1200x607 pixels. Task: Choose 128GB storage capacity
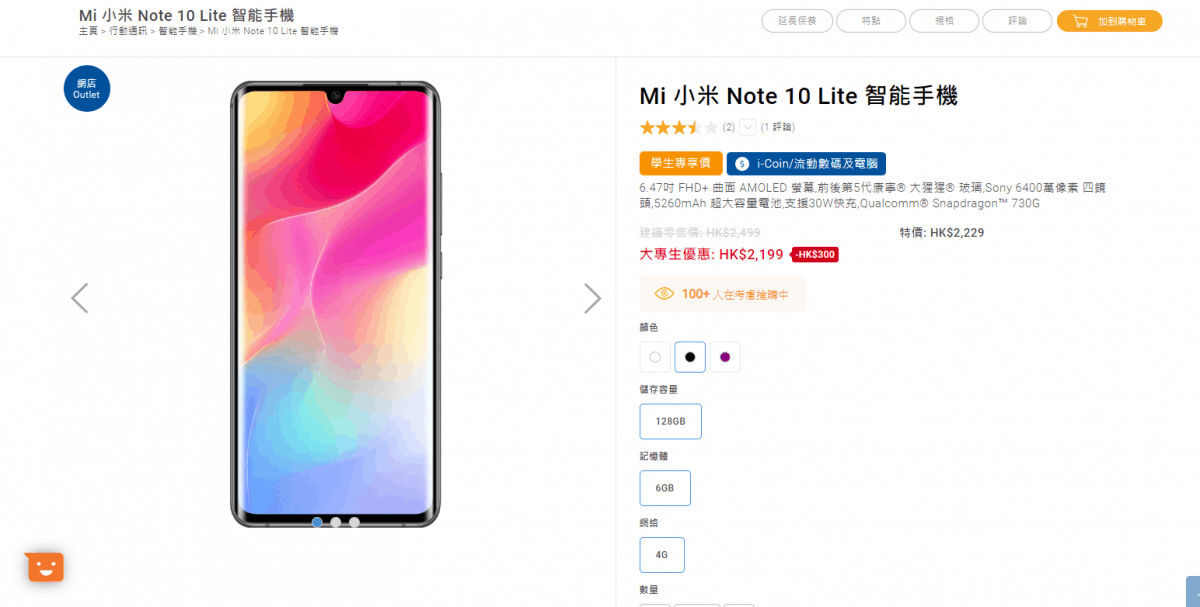[671, 421]
